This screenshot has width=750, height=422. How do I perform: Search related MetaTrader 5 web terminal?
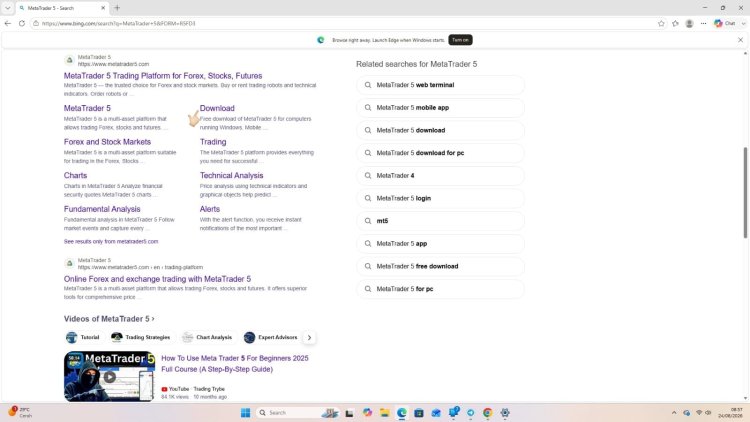440,85
